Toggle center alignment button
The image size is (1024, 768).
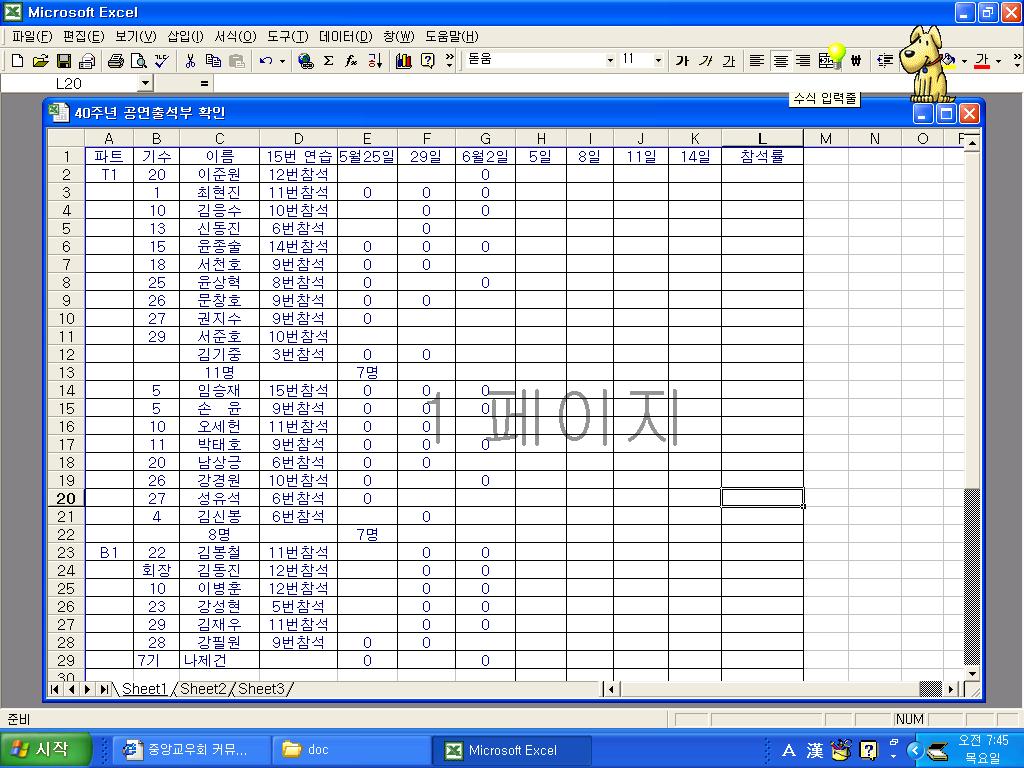coord(780,61)
